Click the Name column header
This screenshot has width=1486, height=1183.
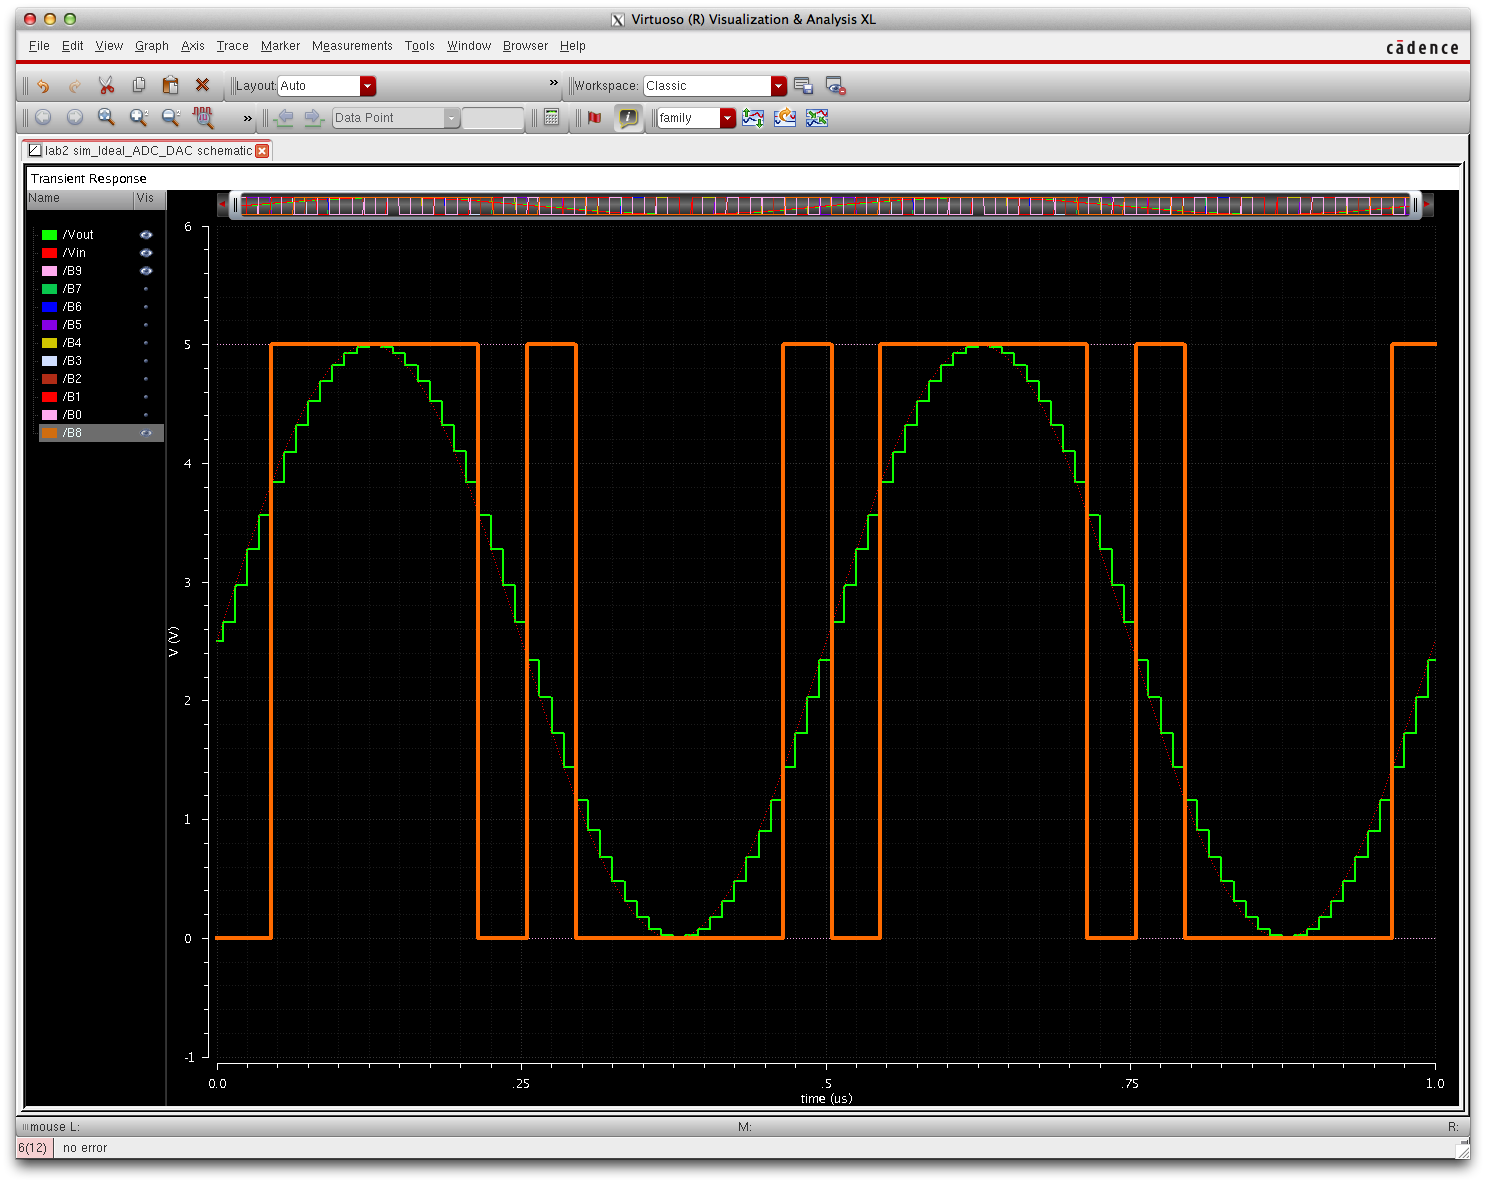(44, 198)
